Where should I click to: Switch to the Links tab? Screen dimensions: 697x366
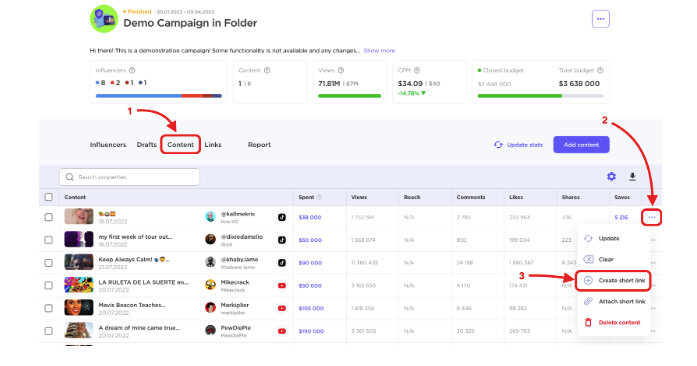pos(213,145)
